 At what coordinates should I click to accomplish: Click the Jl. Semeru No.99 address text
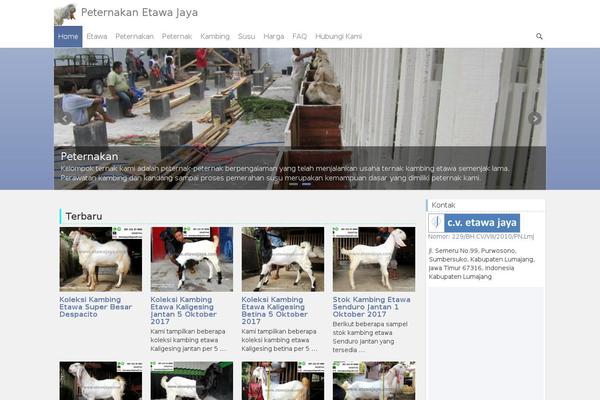coord(482,264)
